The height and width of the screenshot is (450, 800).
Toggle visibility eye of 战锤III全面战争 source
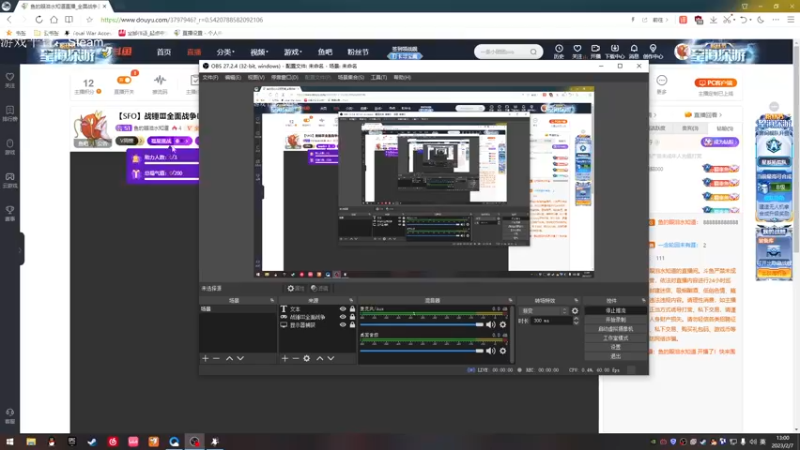(343, 317)
